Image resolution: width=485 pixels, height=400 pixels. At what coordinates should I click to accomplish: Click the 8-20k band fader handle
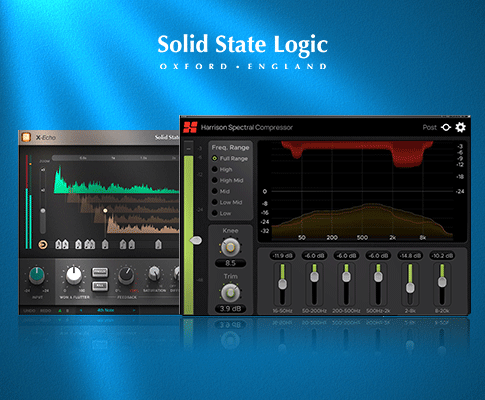(x=442, y=282)
